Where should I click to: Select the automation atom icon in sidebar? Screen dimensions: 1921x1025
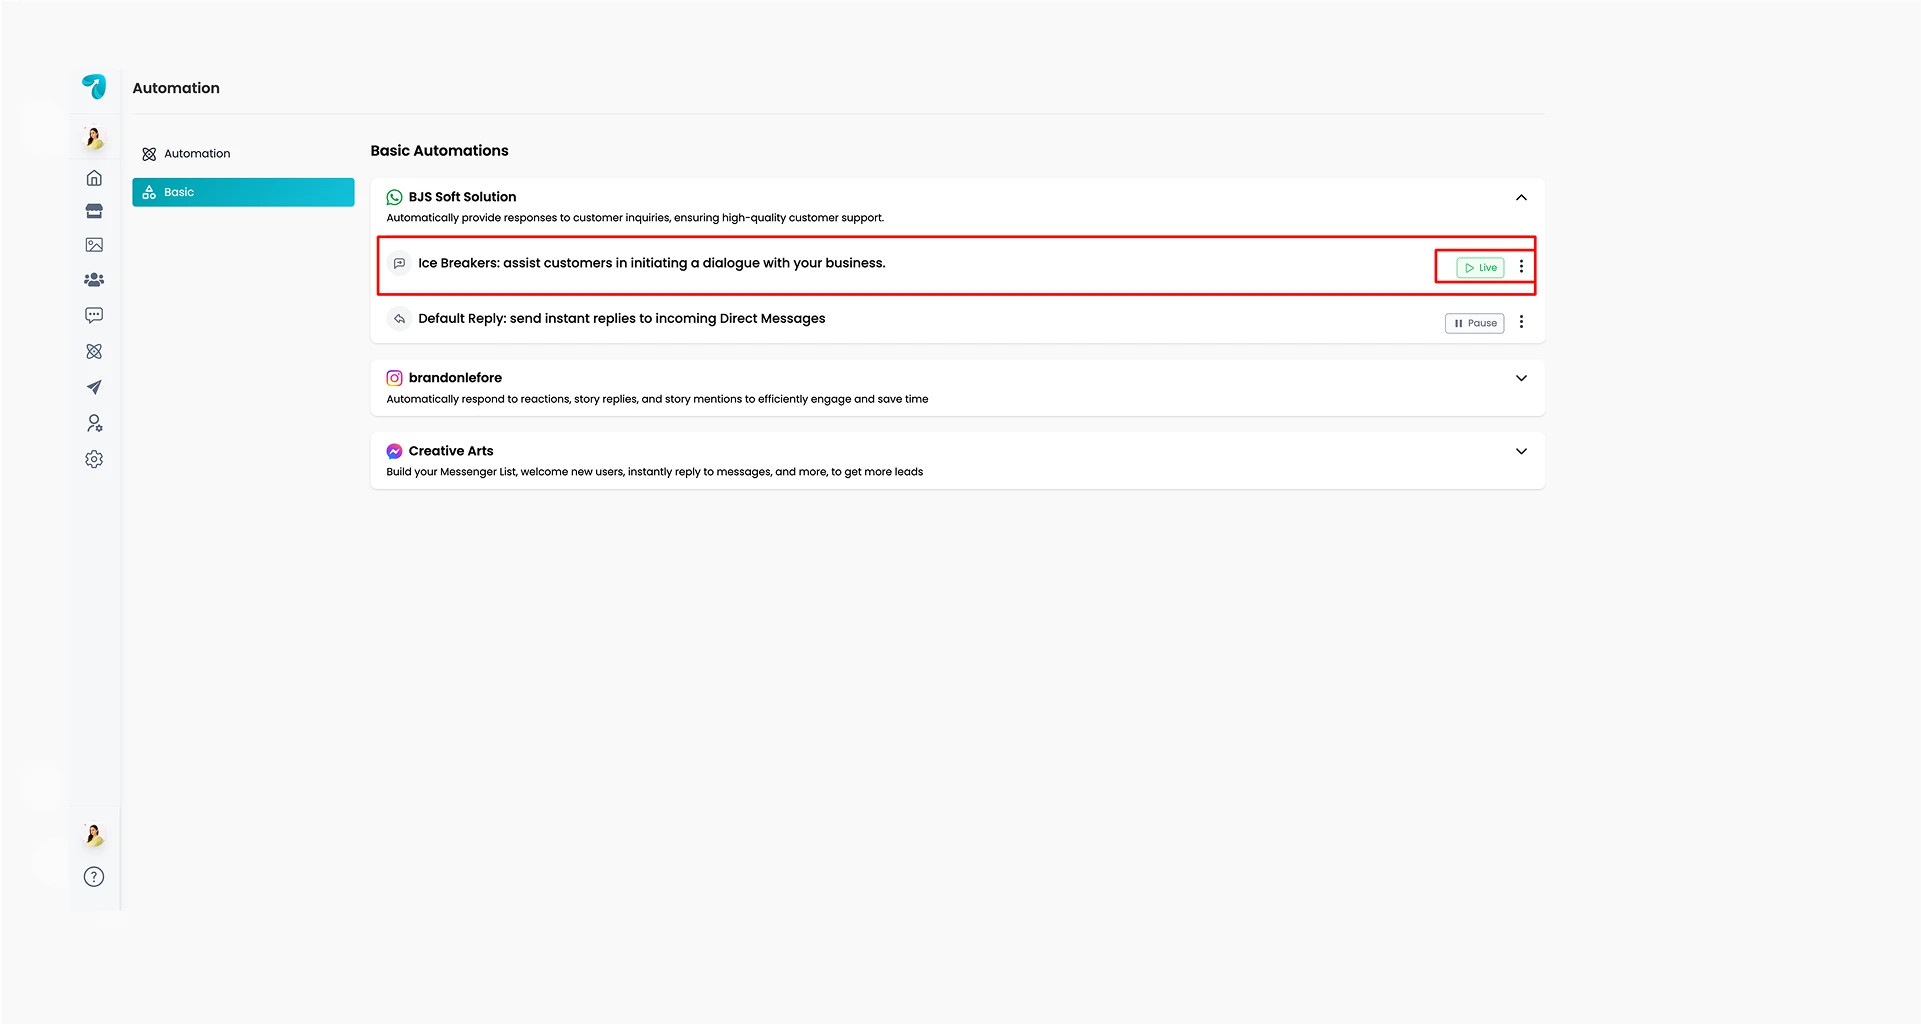click(94, 352)
